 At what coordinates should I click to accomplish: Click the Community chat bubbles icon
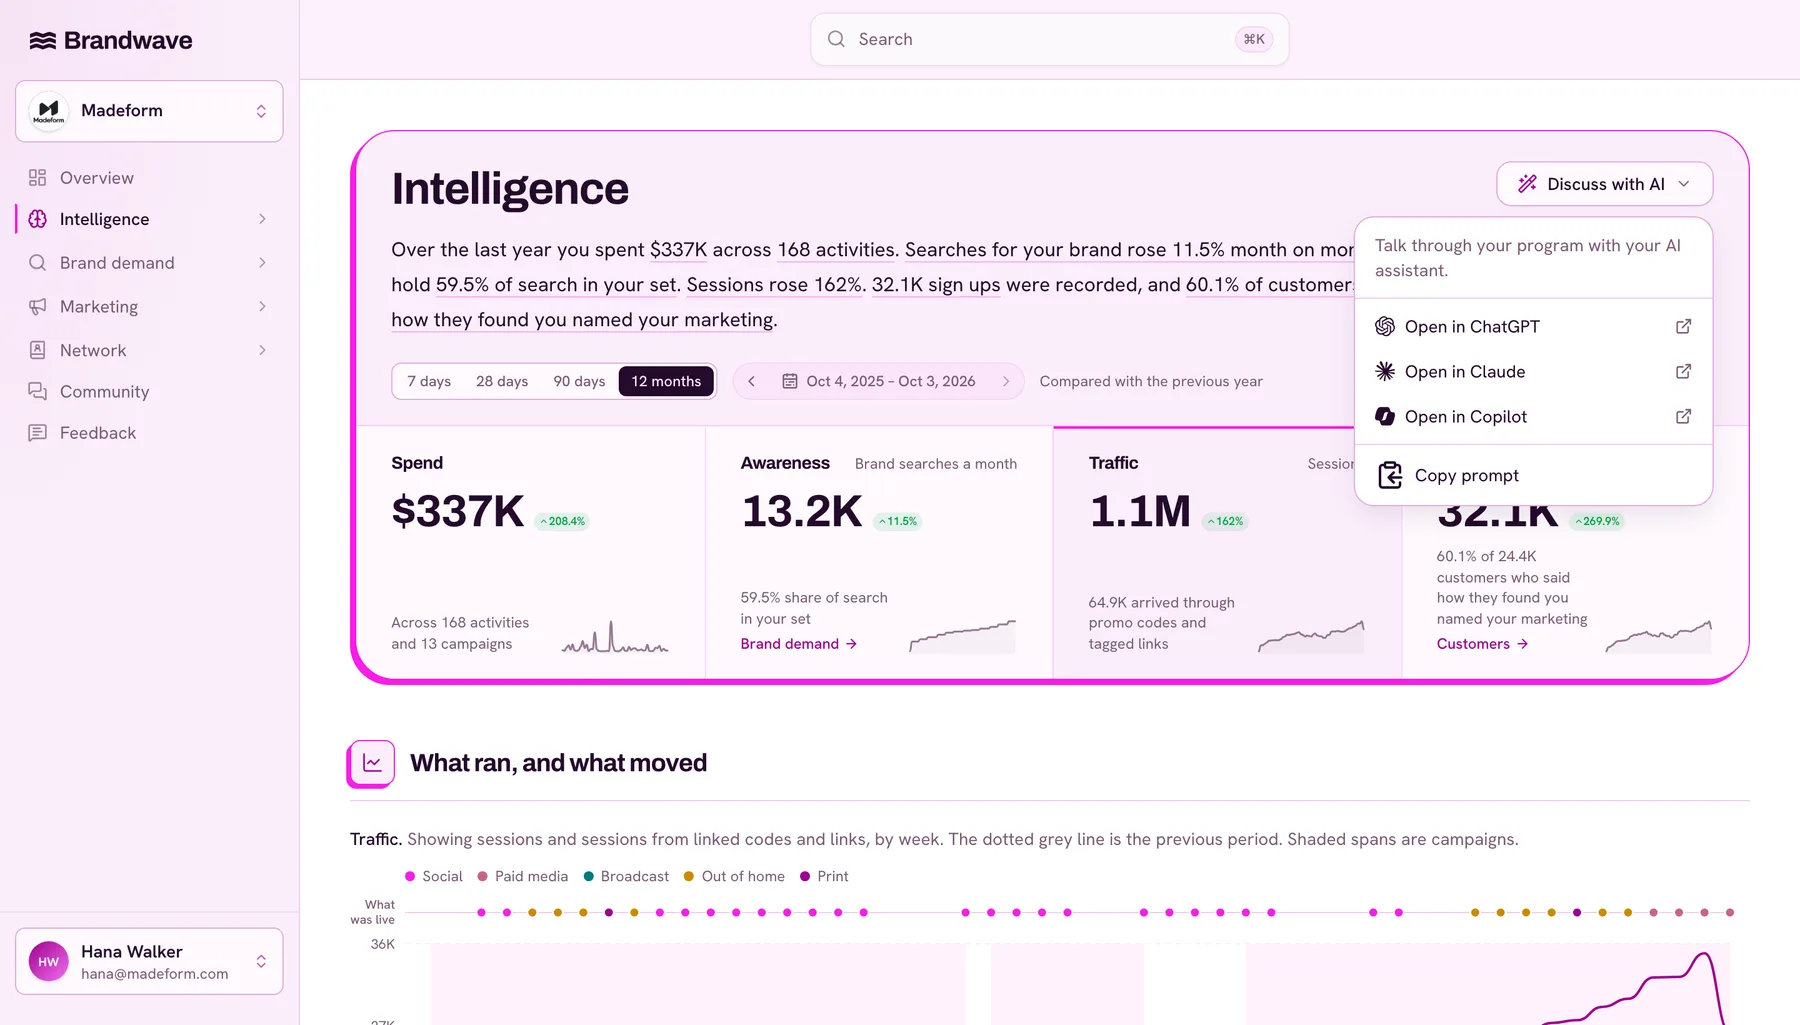pyautogui.click(x=38, y=391)
